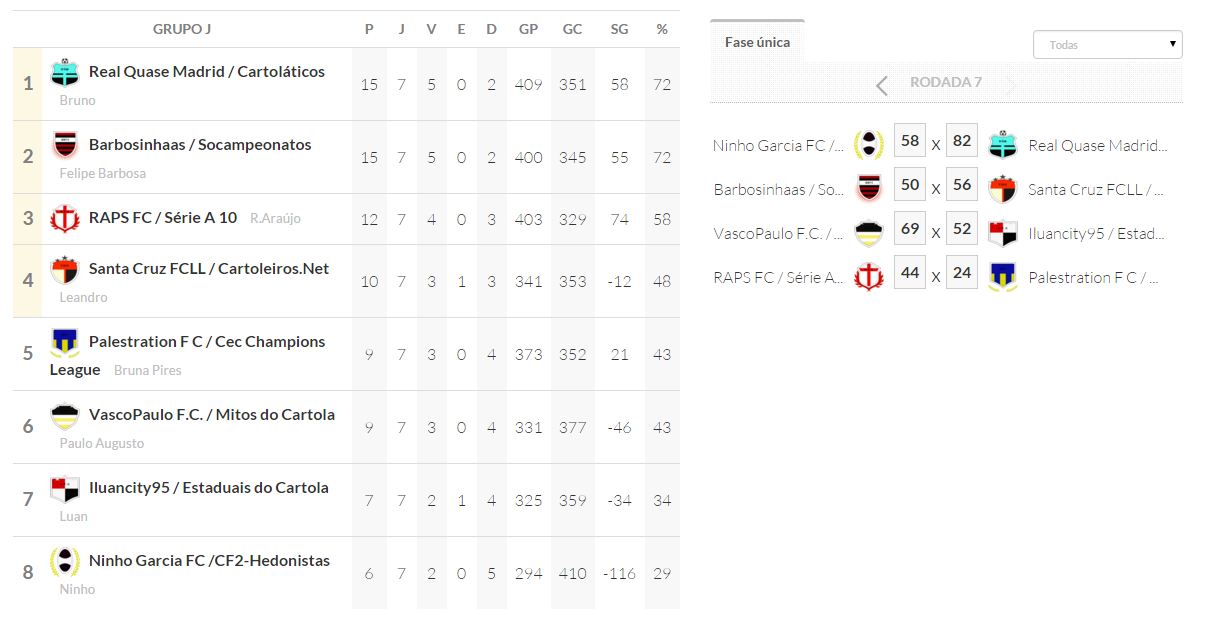This screenshot has height=618, width=1215.
Task: Click Real Quase Madrid score box 82
Action: (x=962, y=142)
